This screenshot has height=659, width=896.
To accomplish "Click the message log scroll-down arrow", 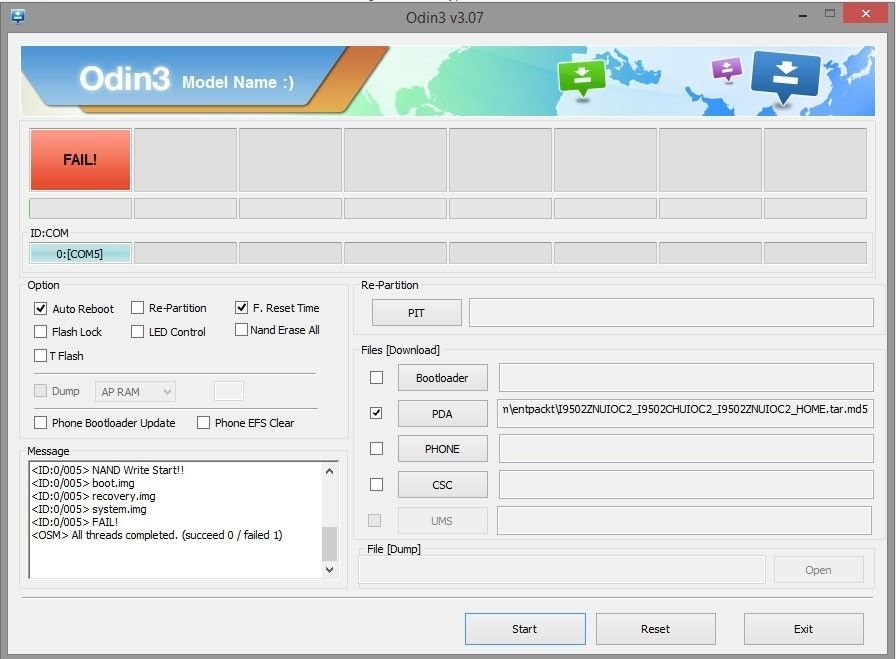I will point(329,569).
